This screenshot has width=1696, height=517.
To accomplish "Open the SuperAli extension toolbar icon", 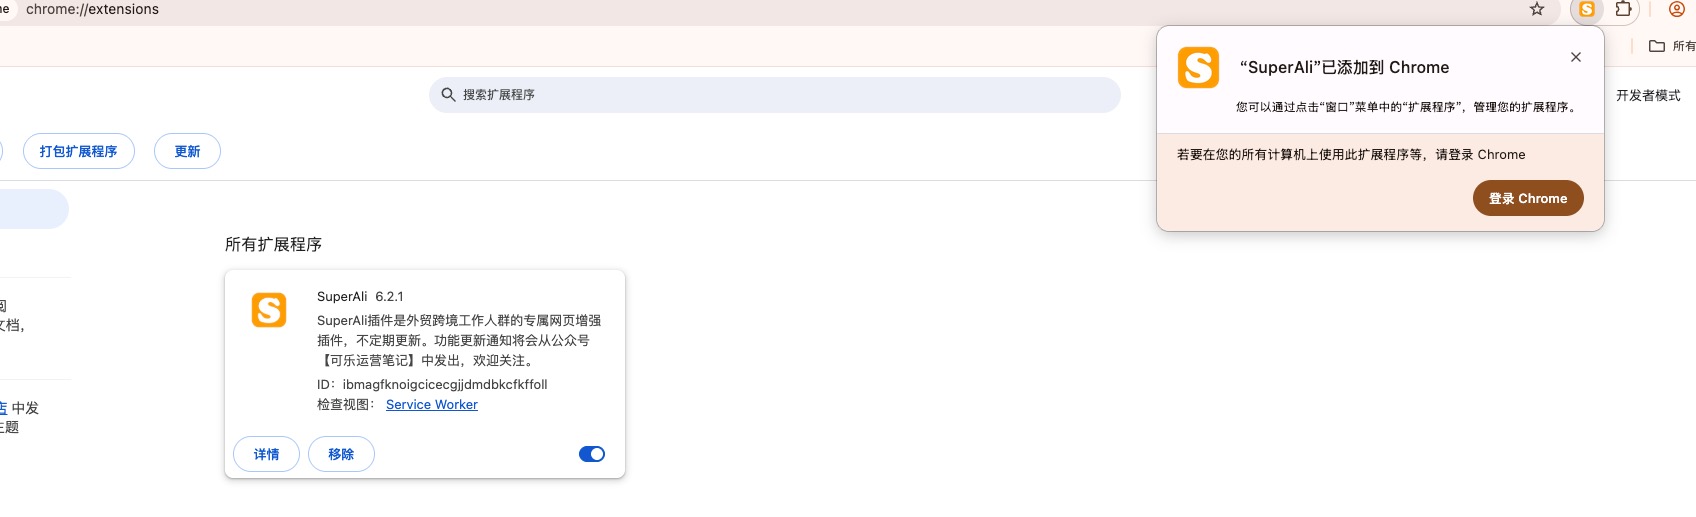I will 1587,10.
